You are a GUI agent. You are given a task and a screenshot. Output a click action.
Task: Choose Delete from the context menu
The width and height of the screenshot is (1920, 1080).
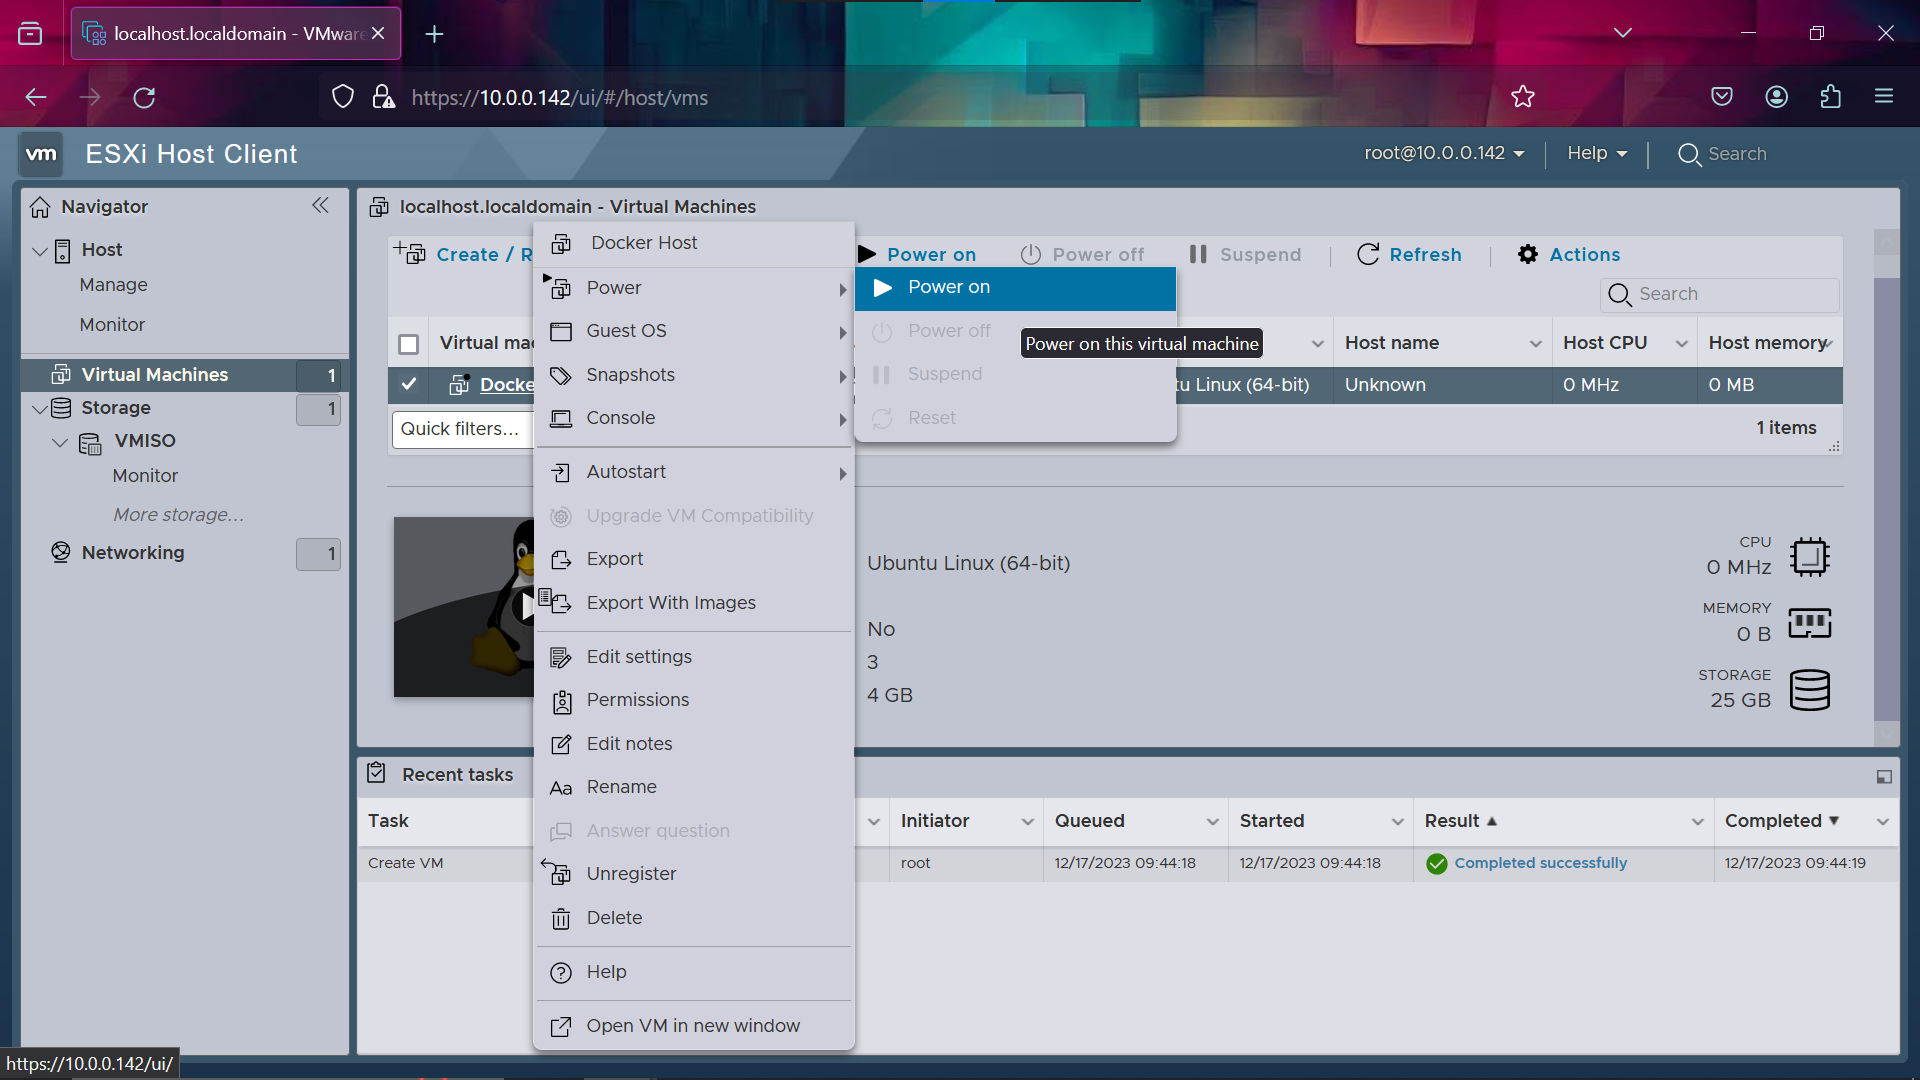pyautogui.click(x=694, y=918)
